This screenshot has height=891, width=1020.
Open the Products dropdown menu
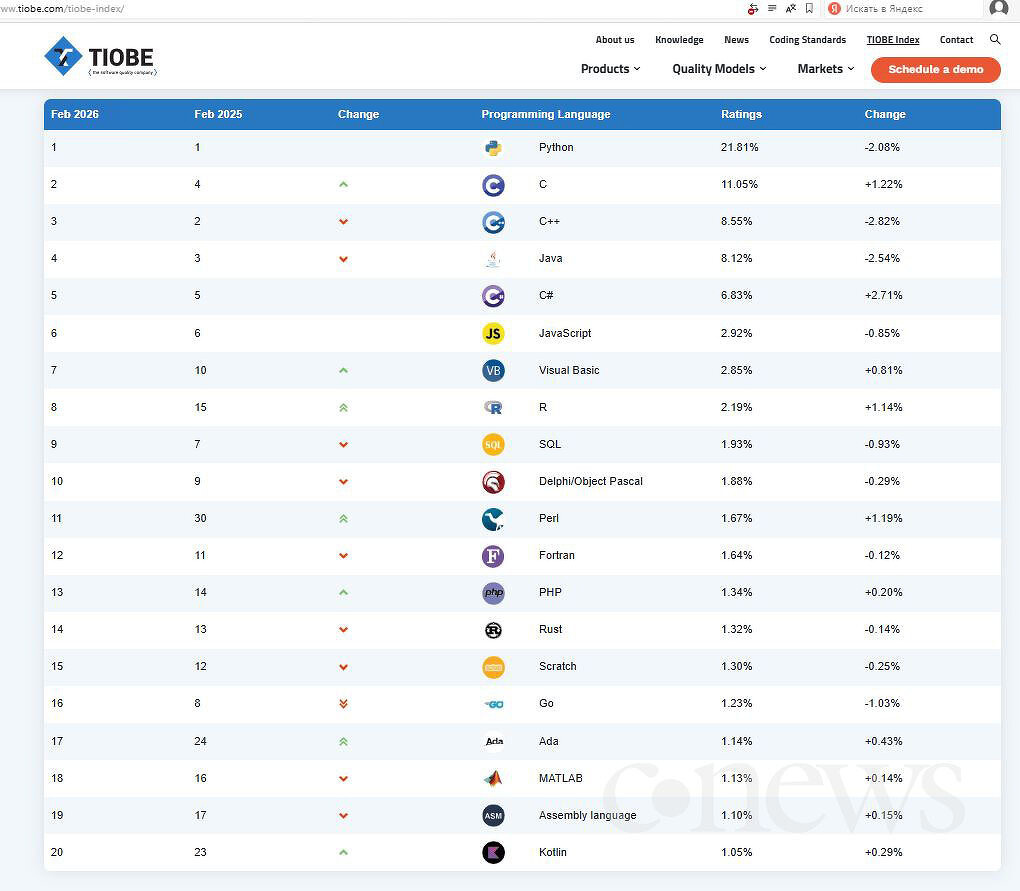coord(610,69)
